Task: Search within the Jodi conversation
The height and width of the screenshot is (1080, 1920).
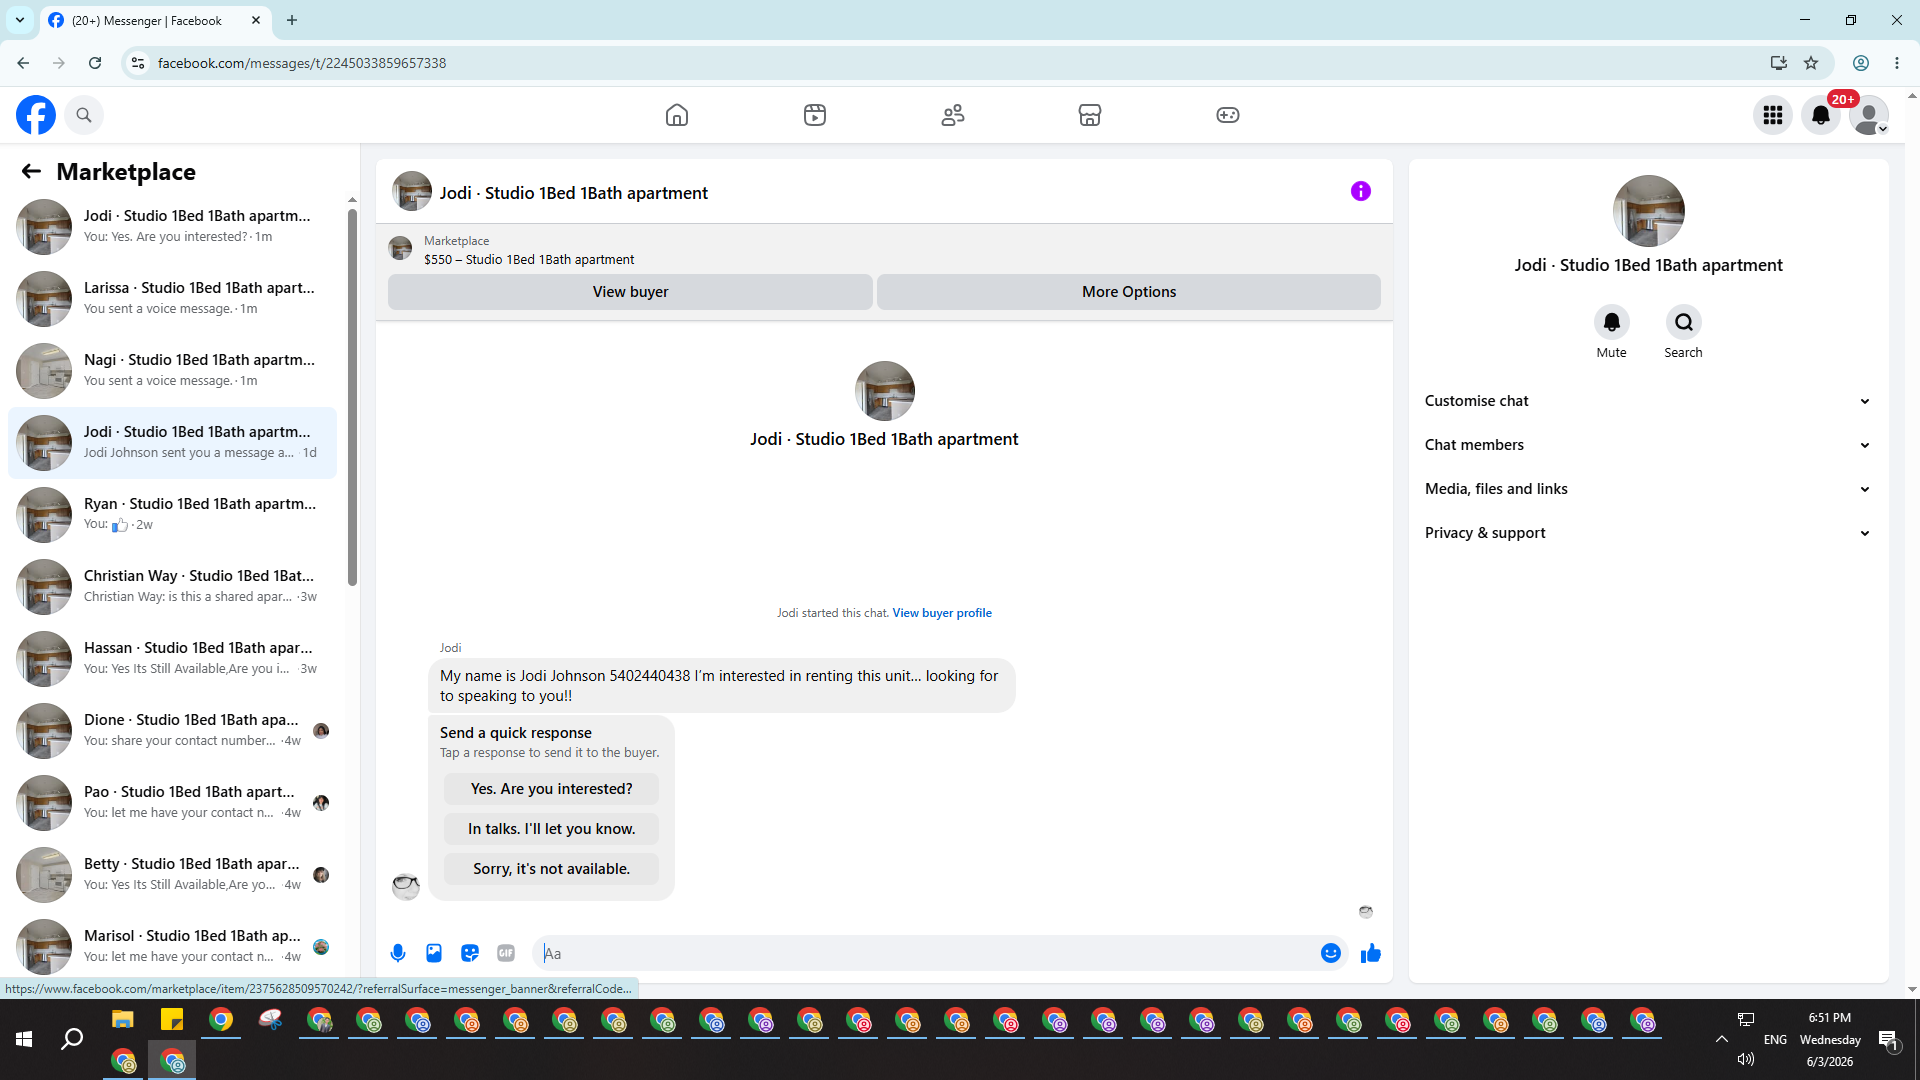Action: pyautogui.click(x=1684, y=322)
